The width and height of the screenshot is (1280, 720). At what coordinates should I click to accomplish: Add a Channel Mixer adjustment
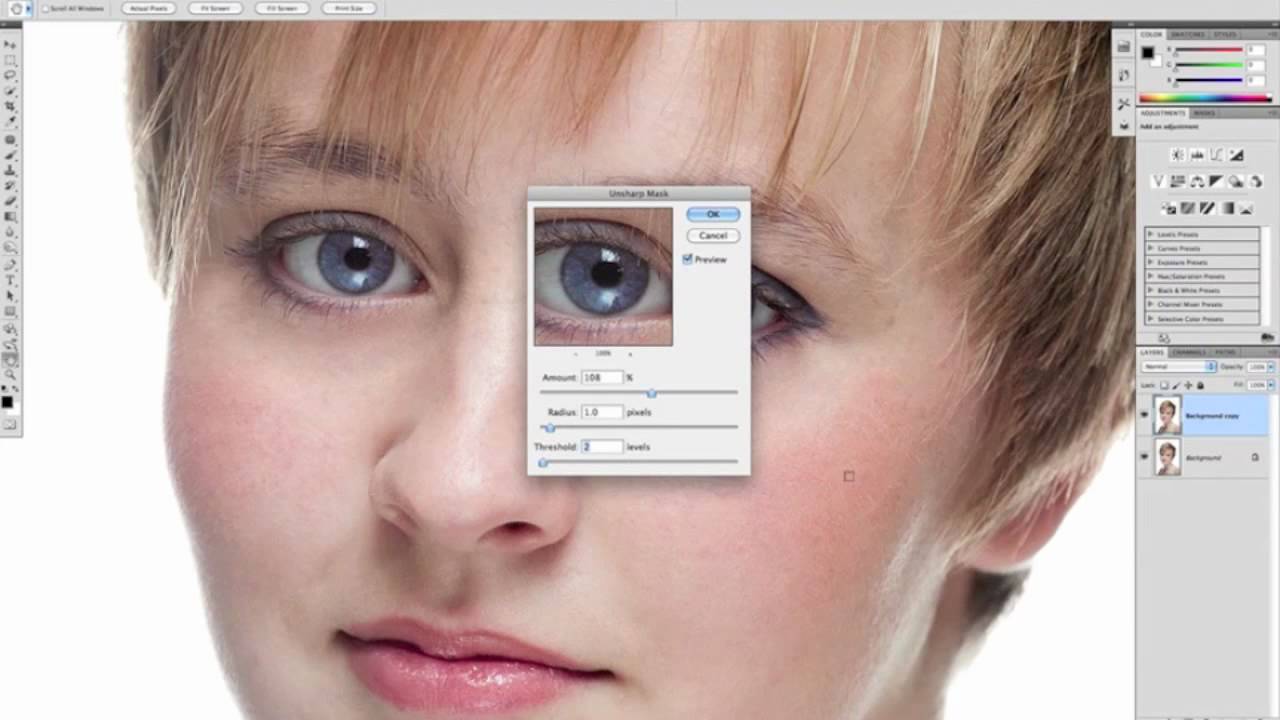coord(1256,181)
